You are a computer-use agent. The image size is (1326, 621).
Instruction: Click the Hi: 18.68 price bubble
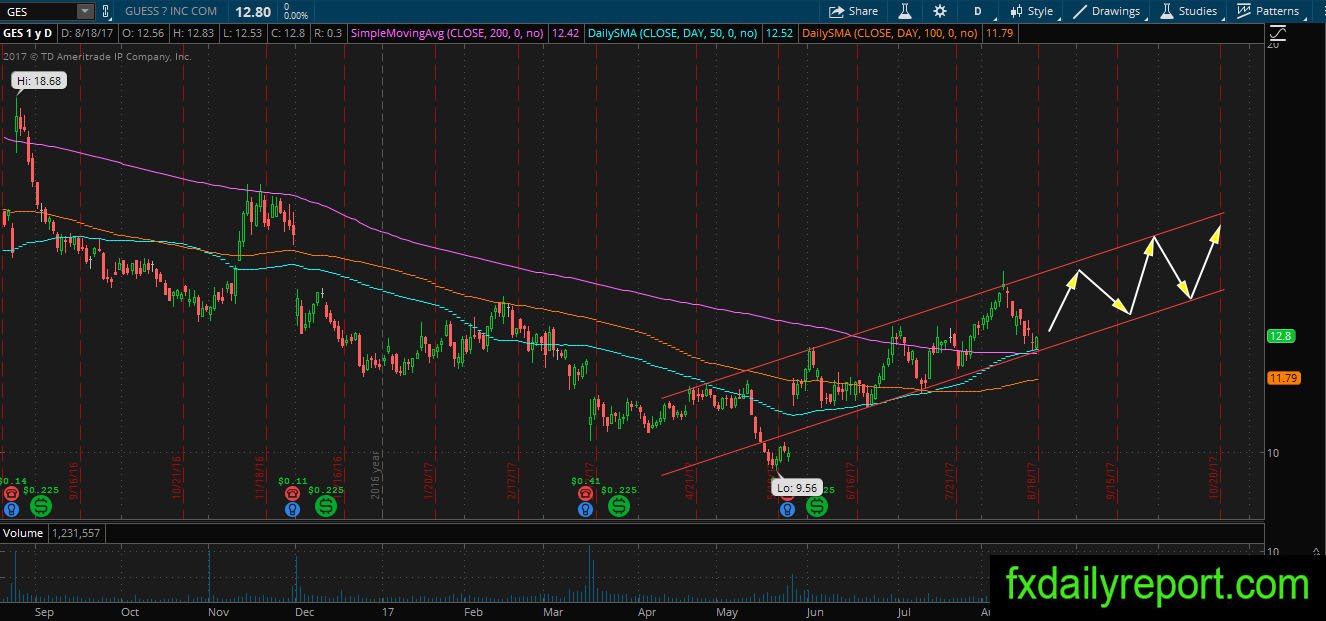click(x=39, y=80)
